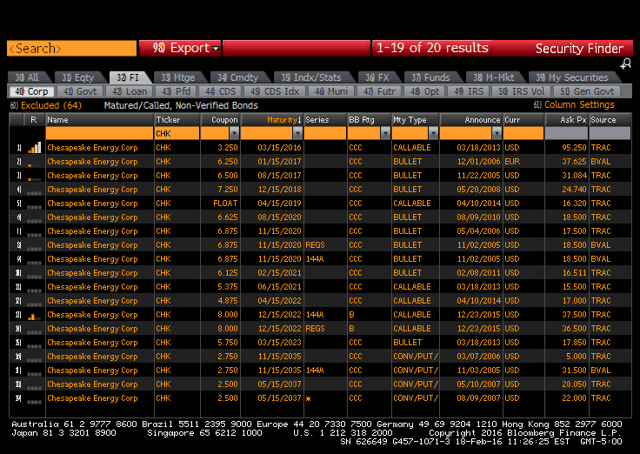This screenshot has width=640, height=454.
Task: Click the Curr filter input field
Action: point(523,133)
